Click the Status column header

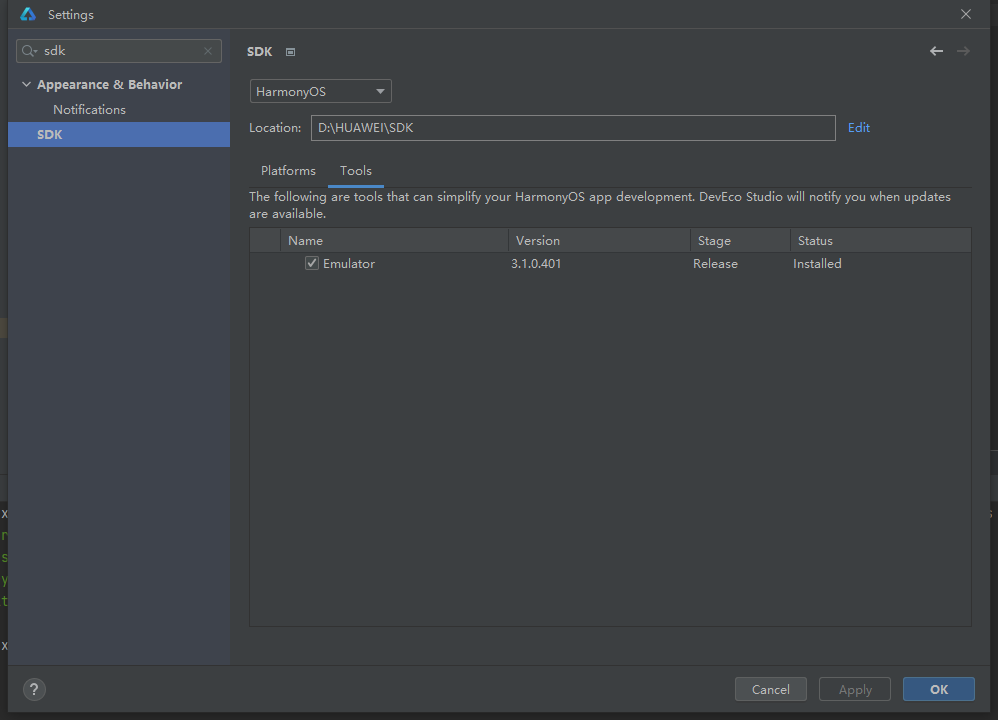pyautogui.click(x=881, y=241)
